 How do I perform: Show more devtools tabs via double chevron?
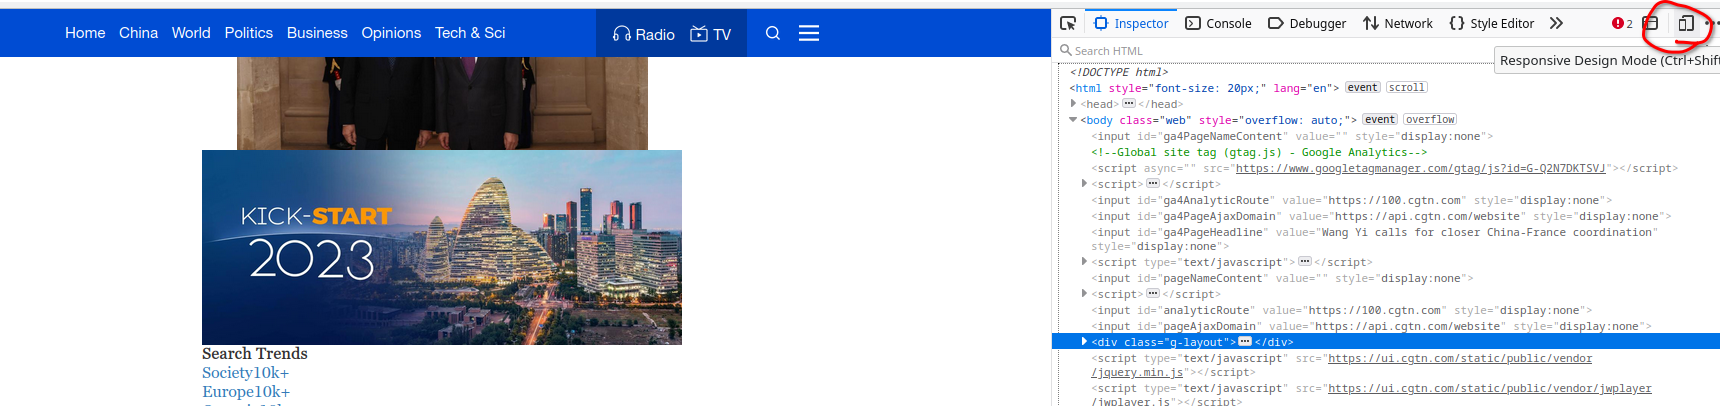[1556, 23]
